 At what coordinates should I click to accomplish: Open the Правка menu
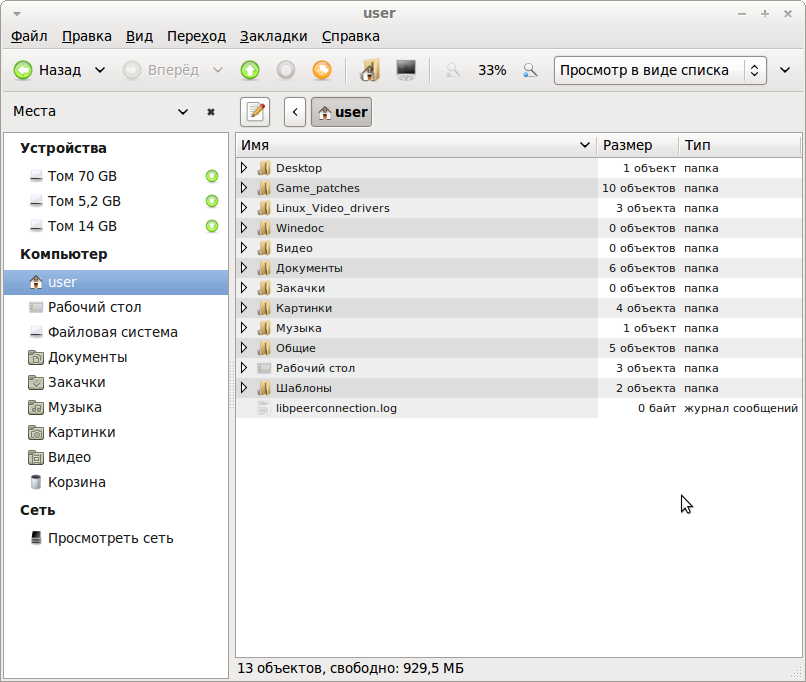tap(87, 36)
